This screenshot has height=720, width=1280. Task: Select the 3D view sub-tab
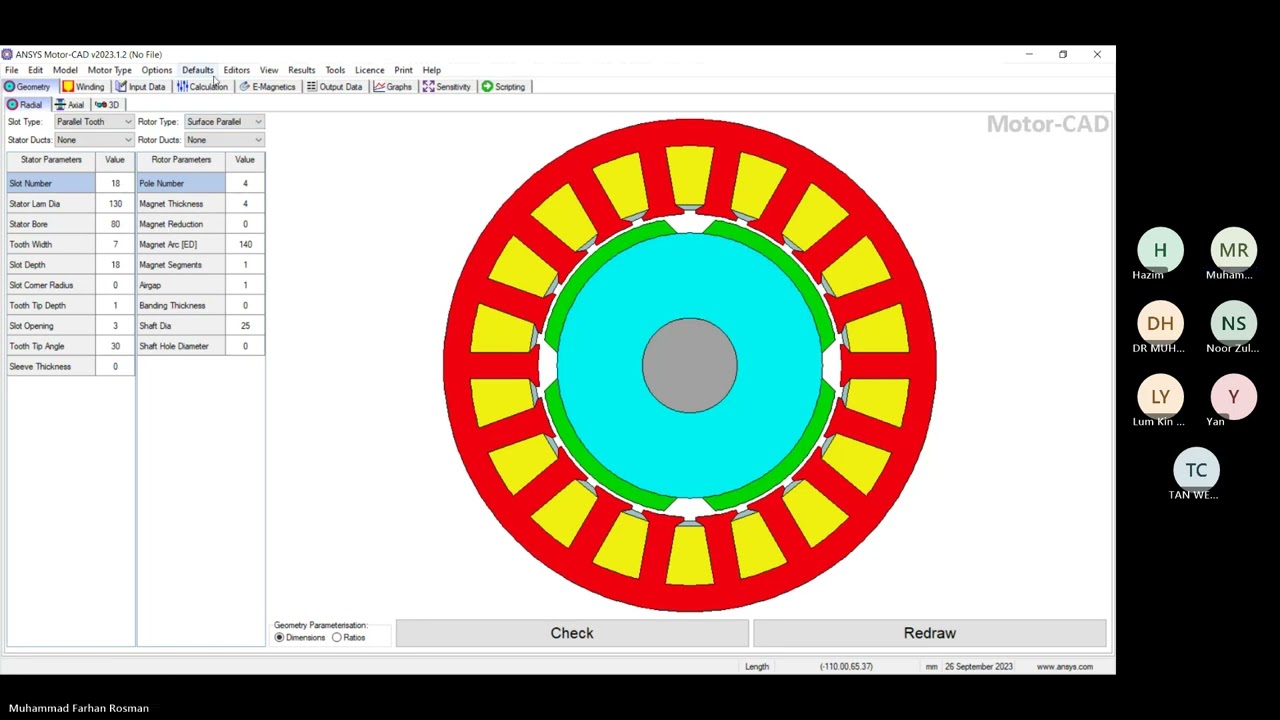107,105
